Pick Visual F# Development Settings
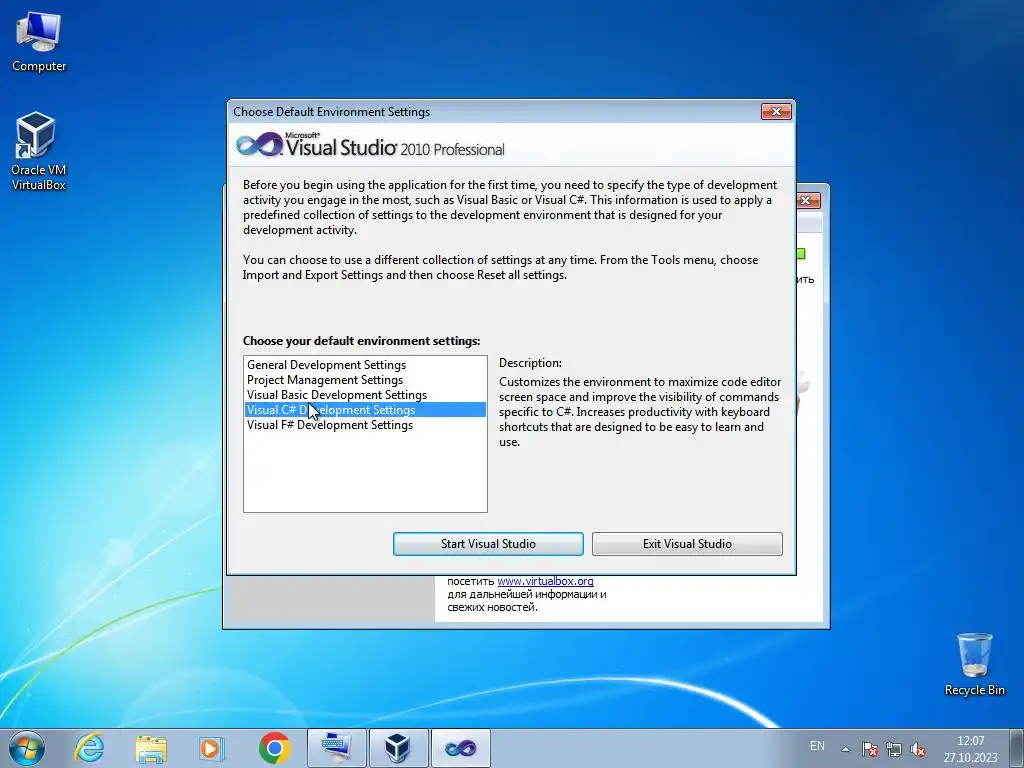The height and width of the screenshot is (768, 1024). (365, 425)
